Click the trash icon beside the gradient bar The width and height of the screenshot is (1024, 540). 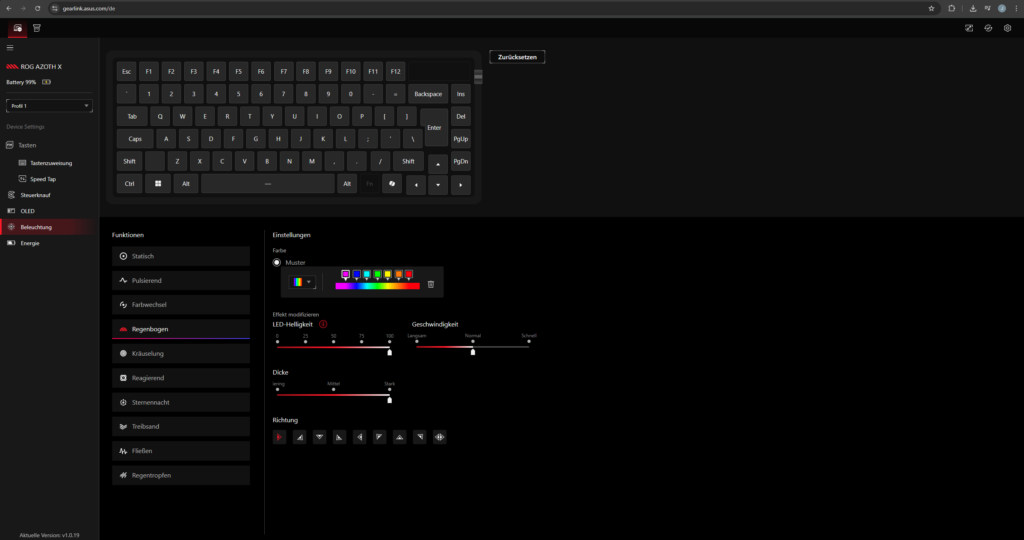tap(430, 284)
